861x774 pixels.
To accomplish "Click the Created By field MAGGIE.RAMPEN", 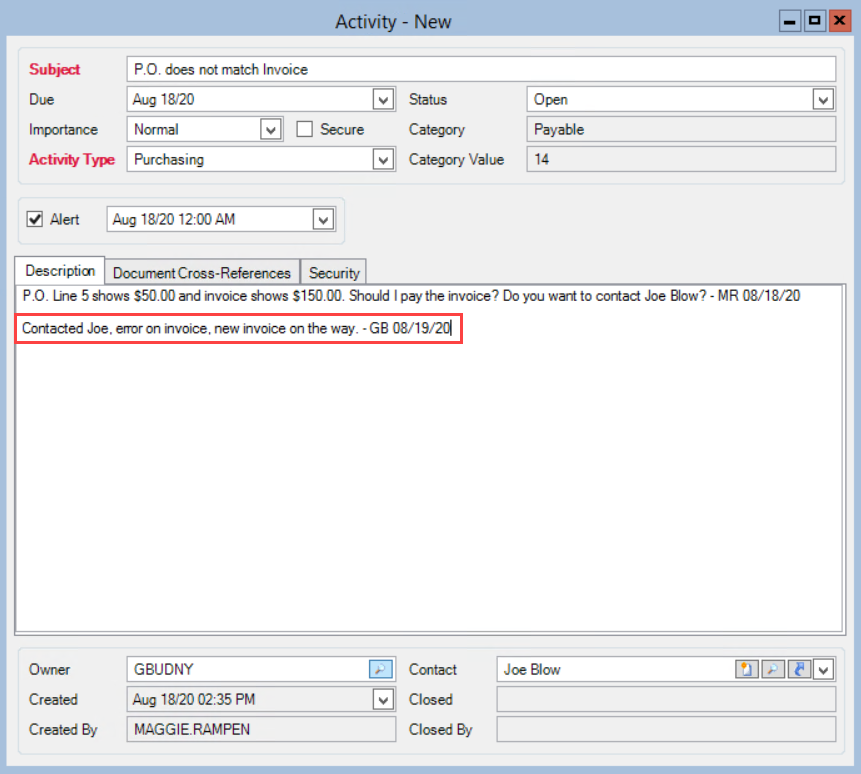I will point(261,729).
